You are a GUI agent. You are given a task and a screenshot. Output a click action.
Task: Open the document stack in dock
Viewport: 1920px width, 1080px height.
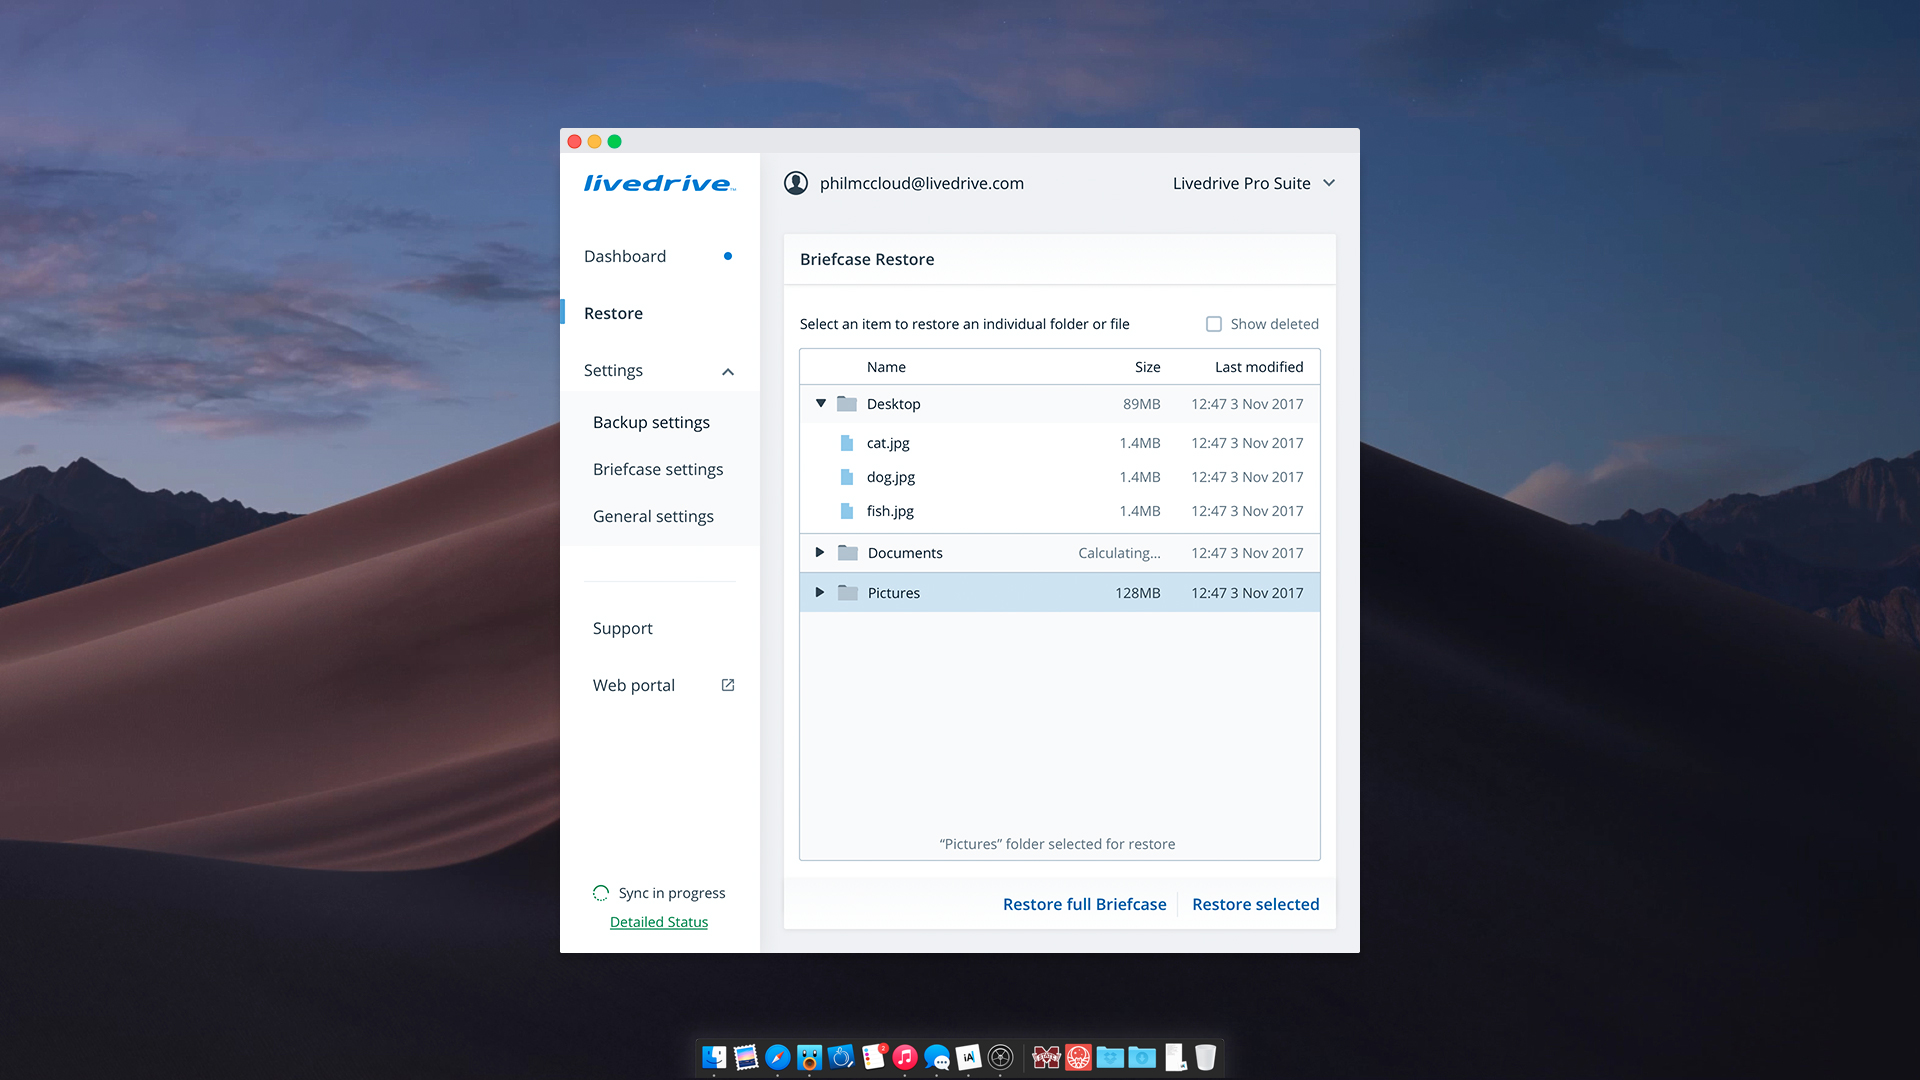1175,1057
